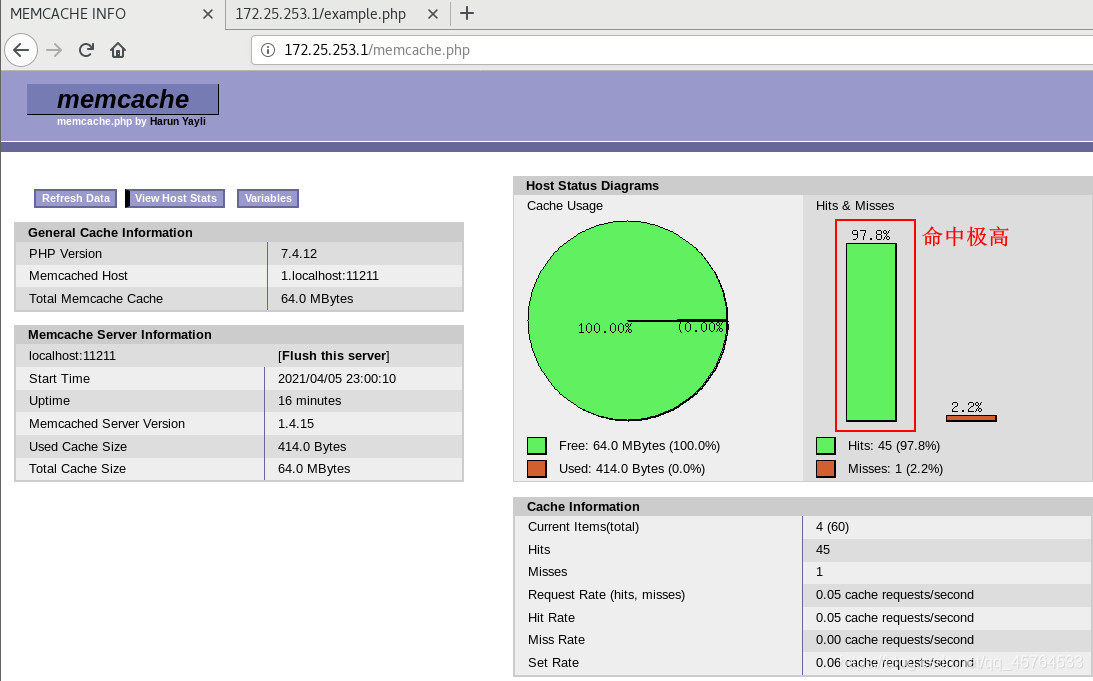The image size is (1093, 681).
Task: Switch to the MEMCACHE INFO tab
Action: coord(113,14)
